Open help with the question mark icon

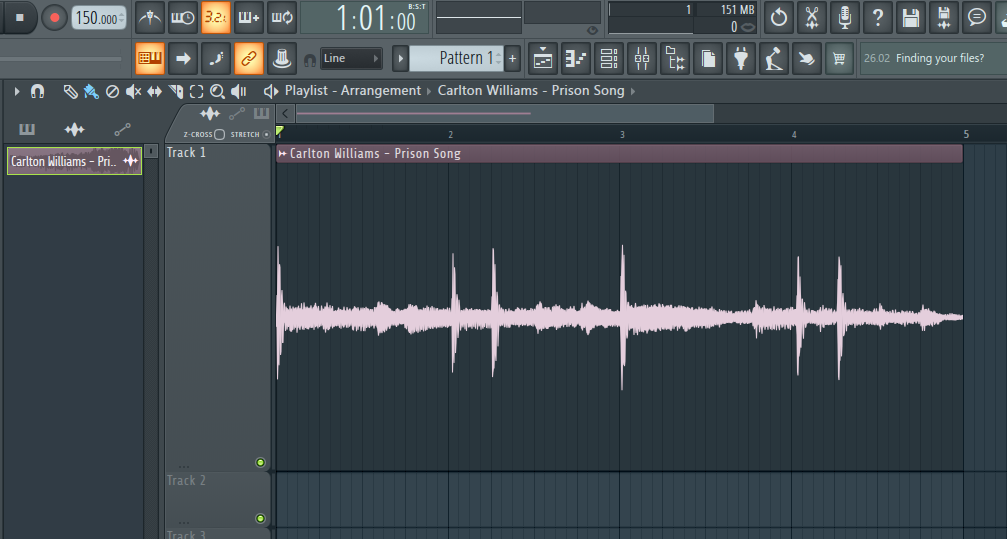pyautogui.click(x=878, y=18)
